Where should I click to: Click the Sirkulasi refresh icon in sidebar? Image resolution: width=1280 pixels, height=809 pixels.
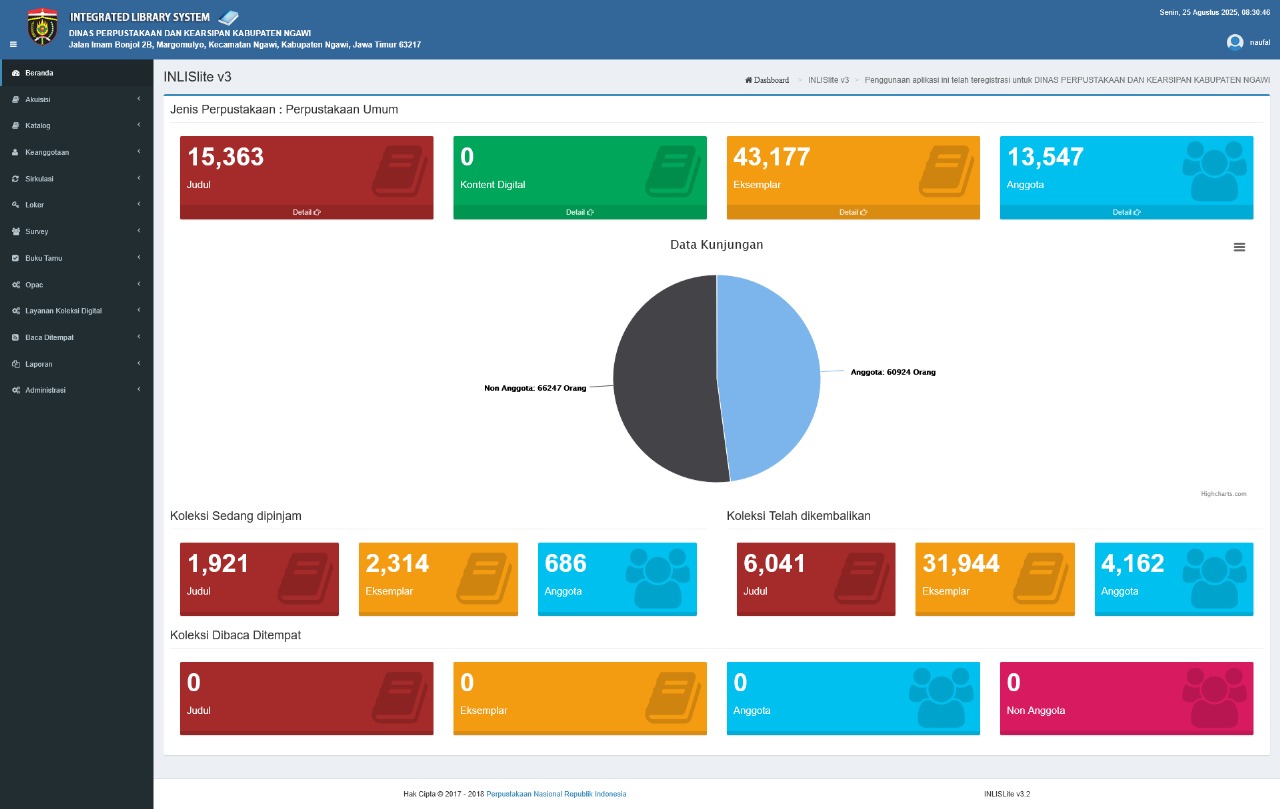pos(15,179)
